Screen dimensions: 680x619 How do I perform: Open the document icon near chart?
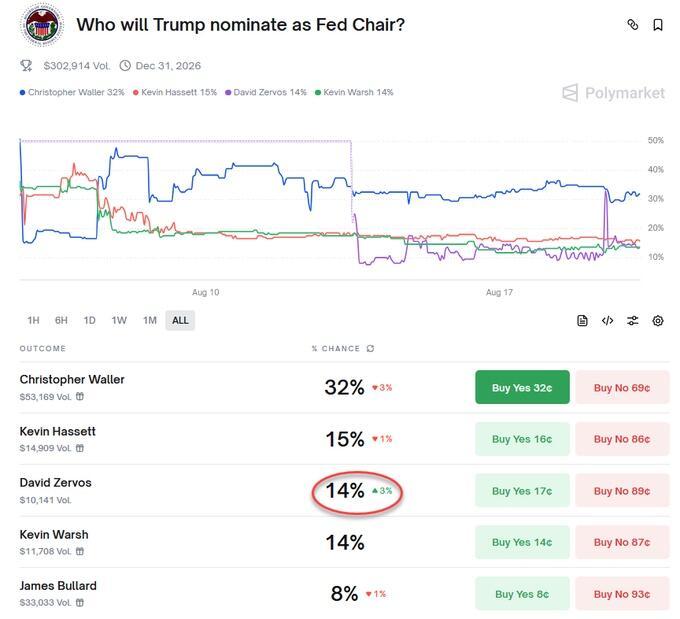point(582,321)
